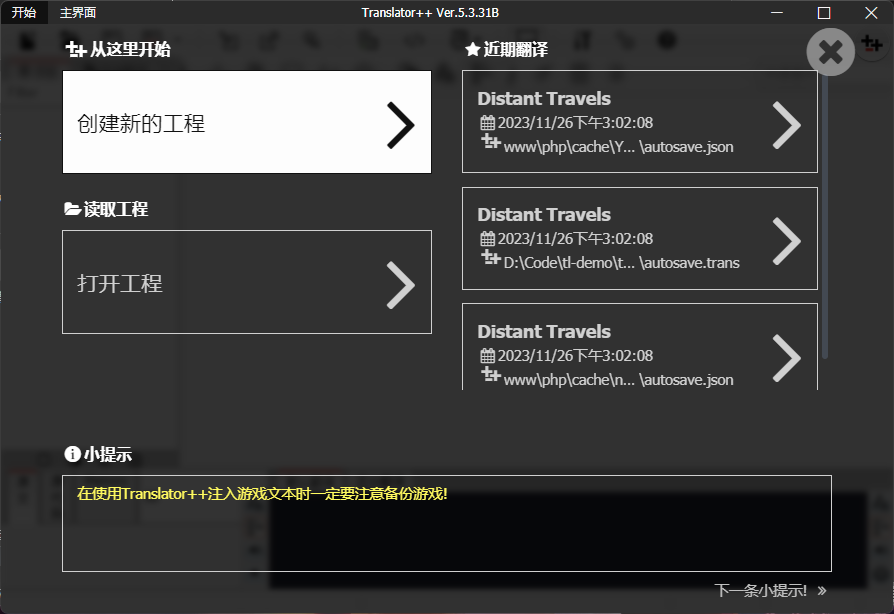Viewport: 894px width, 614px height.
Task: Close the start overlay with round X button
Action: (x=830, y=52)
